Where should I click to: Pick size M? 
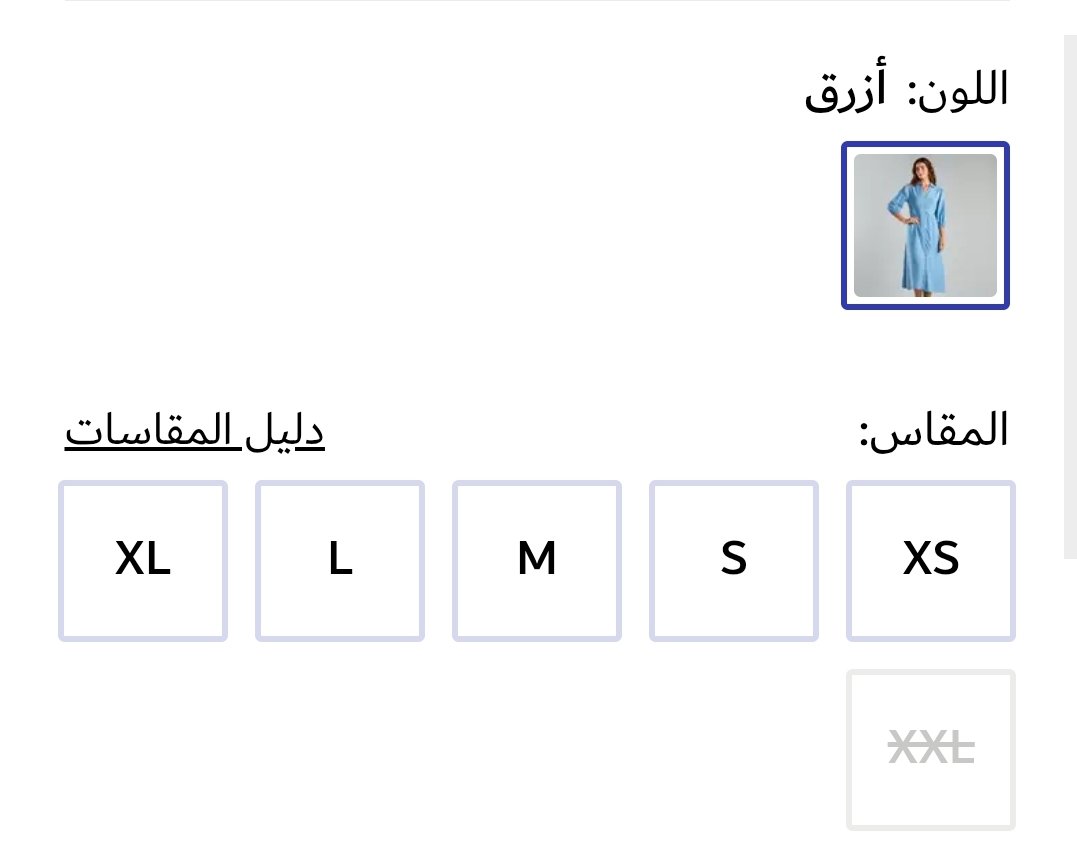537,560
